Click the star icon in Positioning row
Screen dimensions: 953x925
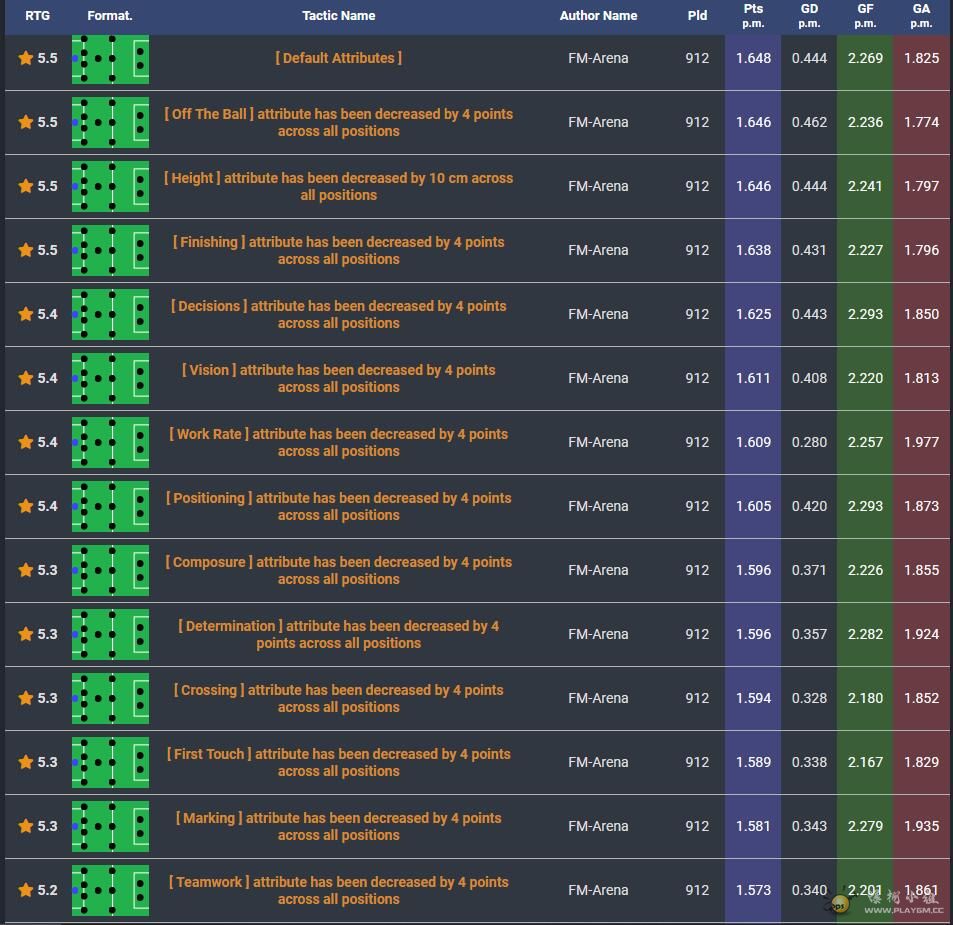(26, 506)
